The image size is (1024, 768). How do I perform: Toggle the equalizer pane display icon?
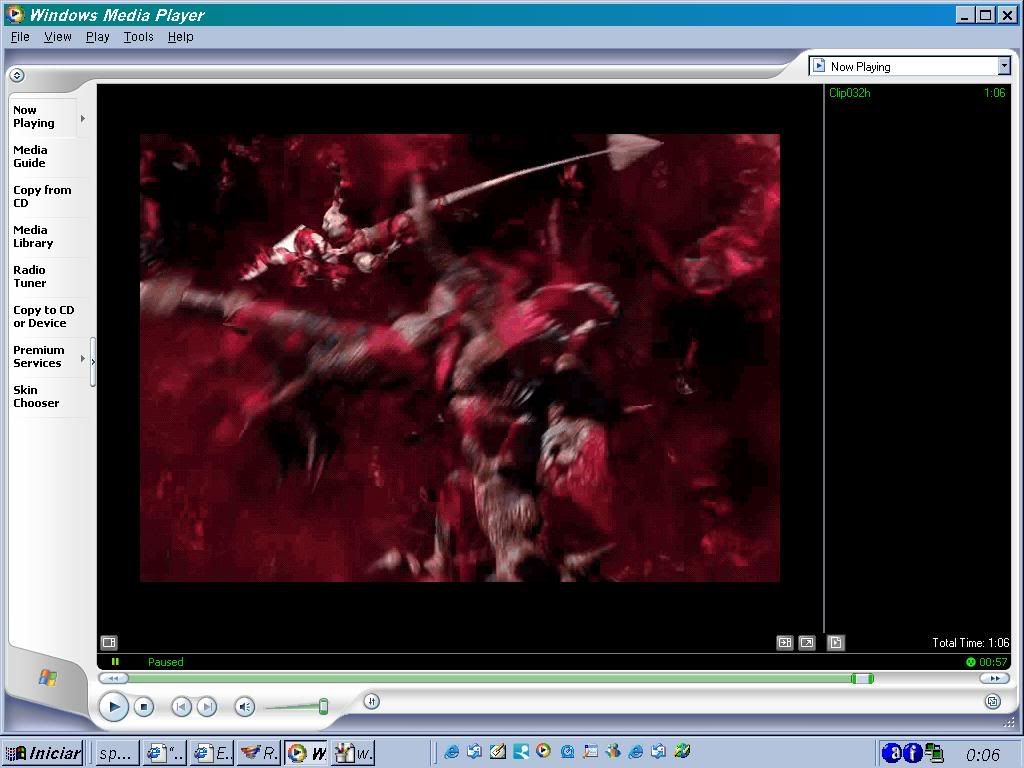(x=785, y=643)
